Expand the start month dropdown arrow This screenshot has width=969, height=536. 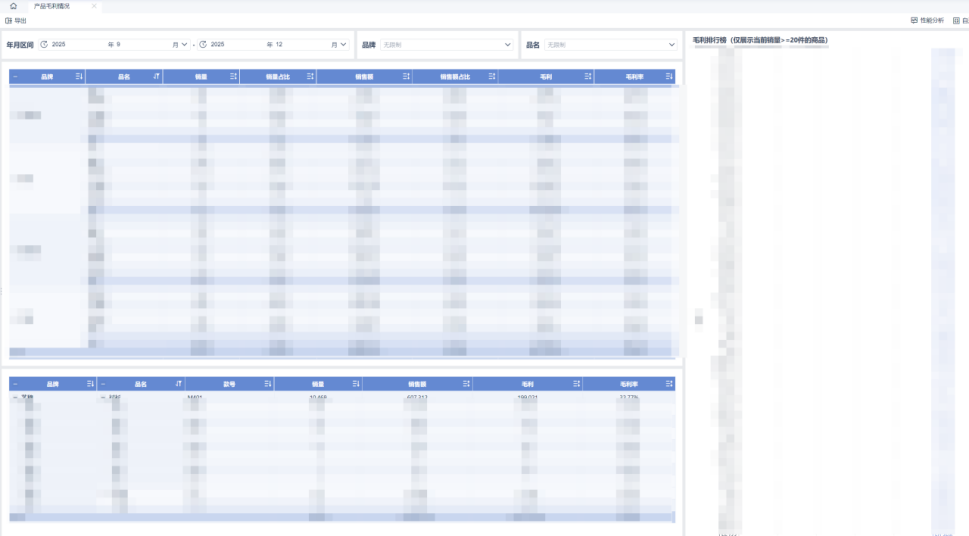click(184, 45)
